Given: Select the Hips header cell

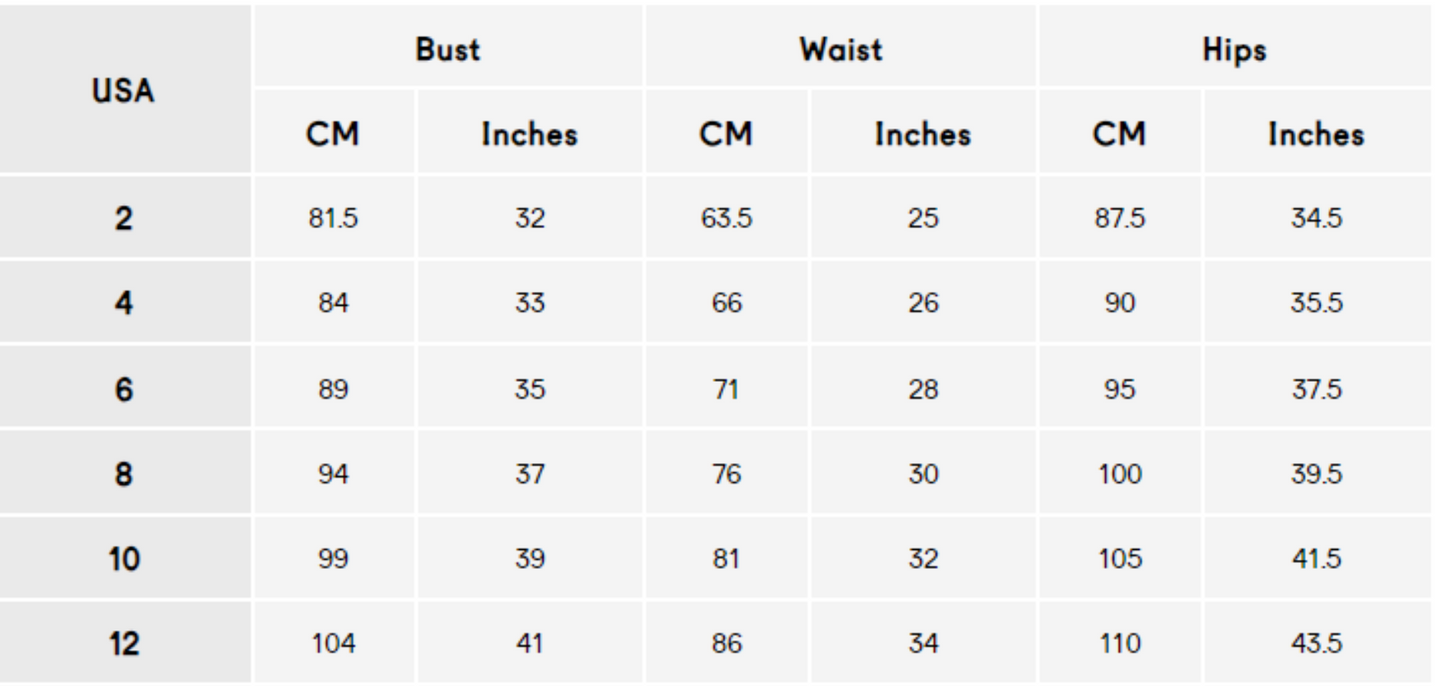Looking at the screenshot, I should click(x=1234, y=49).
